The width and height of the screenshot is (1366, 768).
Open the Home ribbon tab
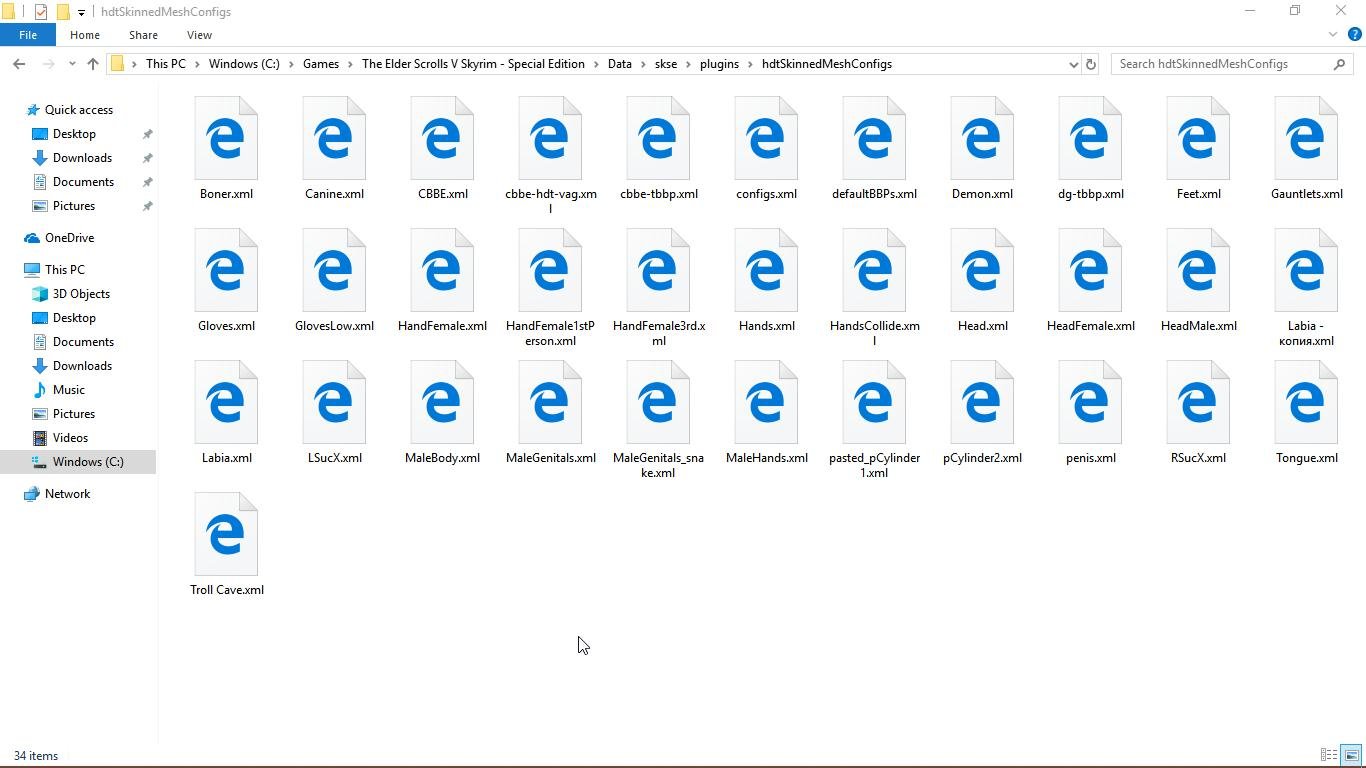point(84,35)
